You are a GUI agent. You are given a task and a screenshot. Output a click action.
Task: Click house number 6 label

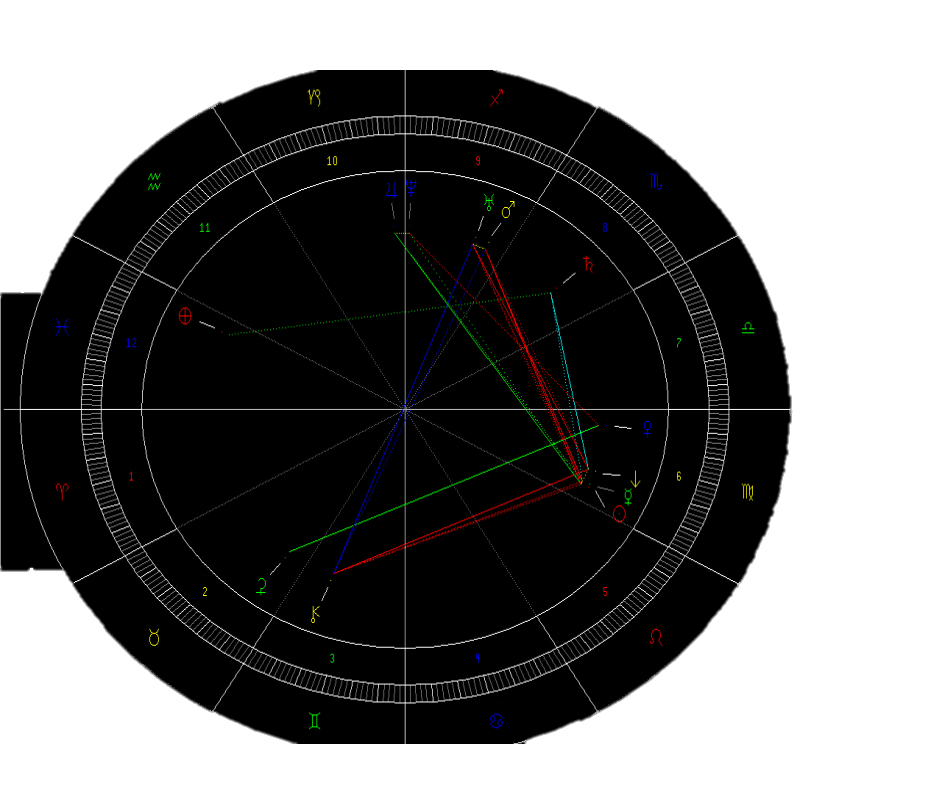(679, 477)
